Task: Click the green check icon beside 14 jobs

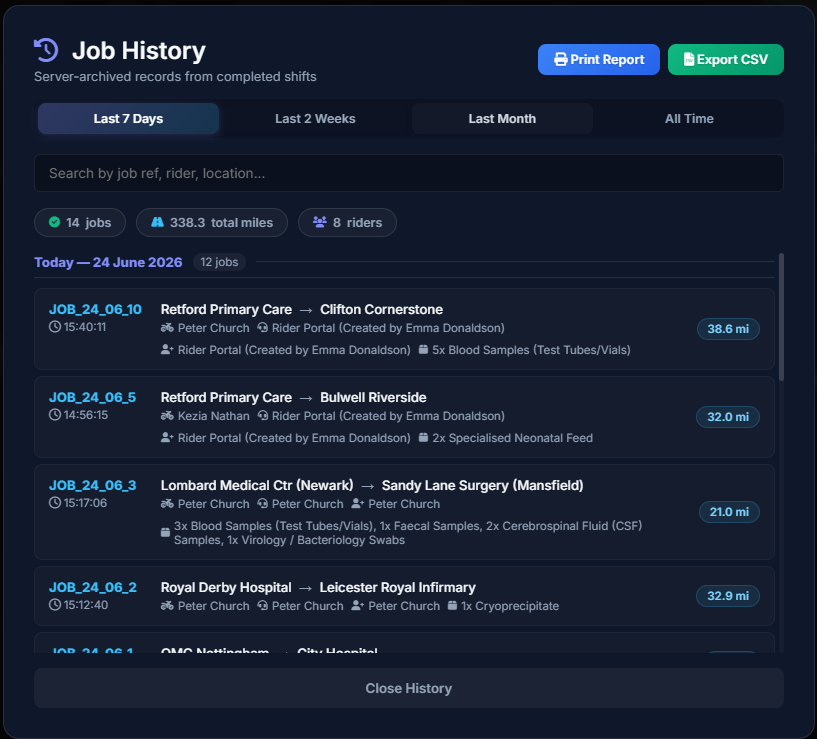Action: click(x=54, y=223)
